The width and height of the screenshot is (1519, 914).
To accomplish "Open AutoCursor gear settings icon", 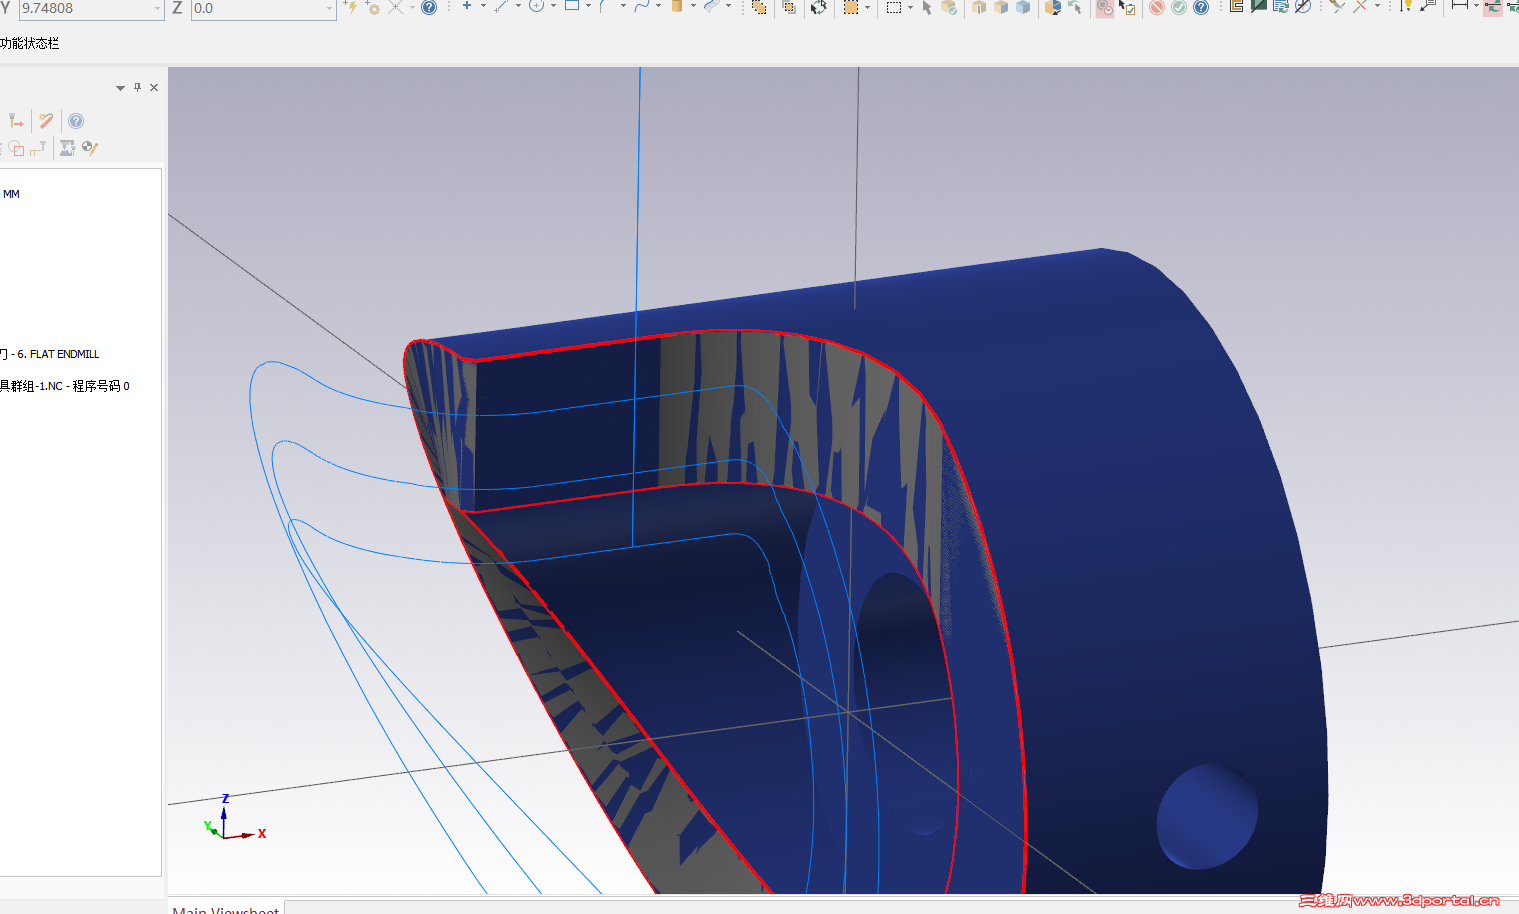I will 373,7.
